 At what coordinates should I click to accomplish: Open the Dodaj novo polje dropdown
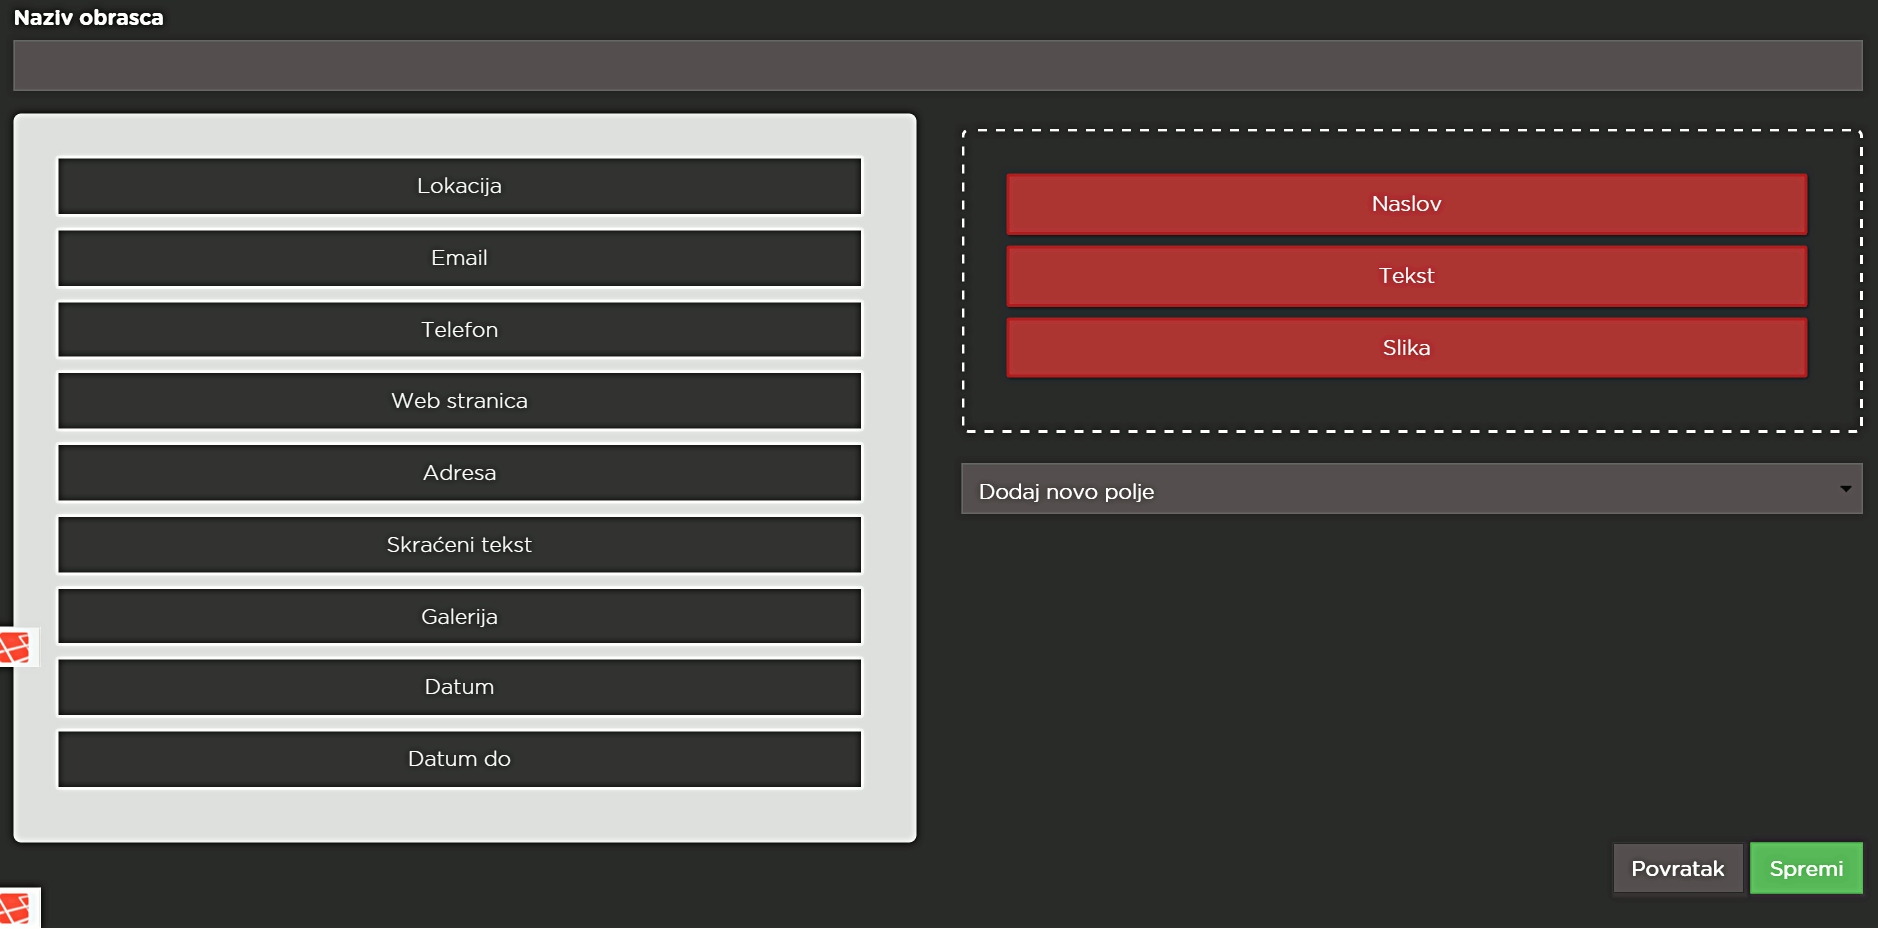pos(1411,489)
